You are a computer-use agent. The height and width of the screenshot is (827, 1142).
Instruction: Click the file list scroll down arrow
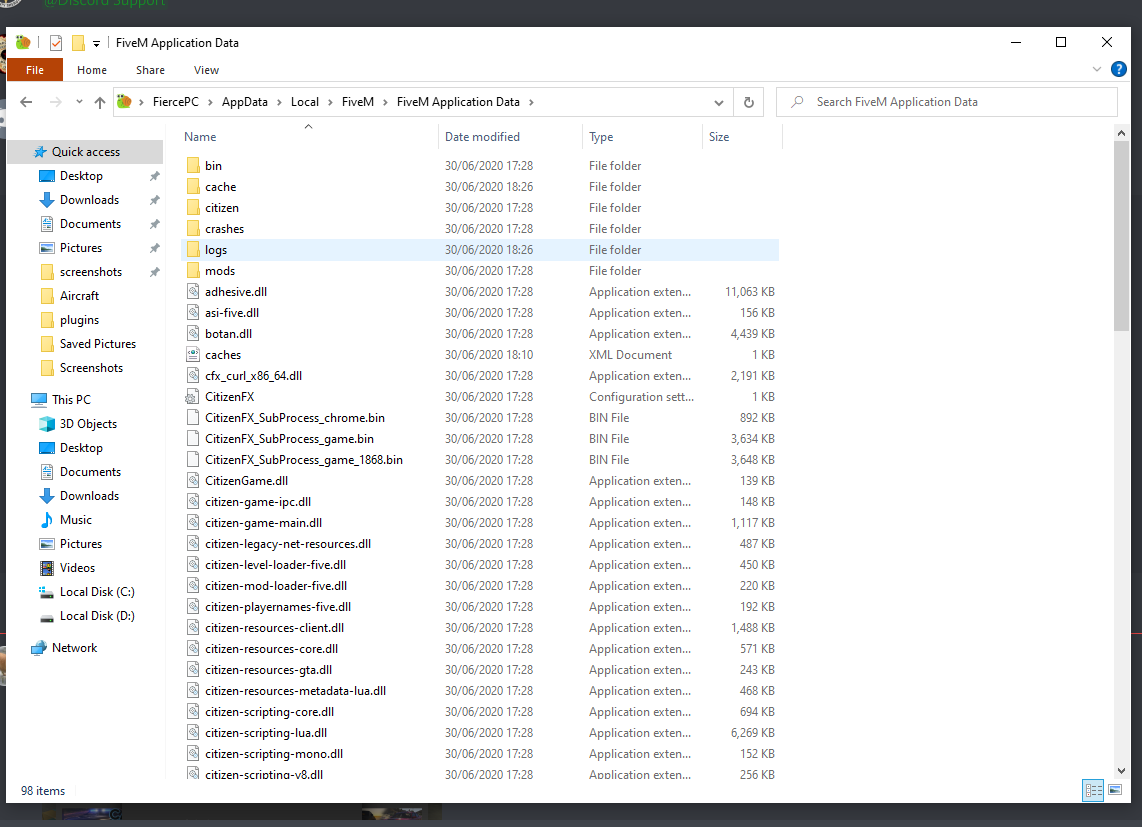1121,770
